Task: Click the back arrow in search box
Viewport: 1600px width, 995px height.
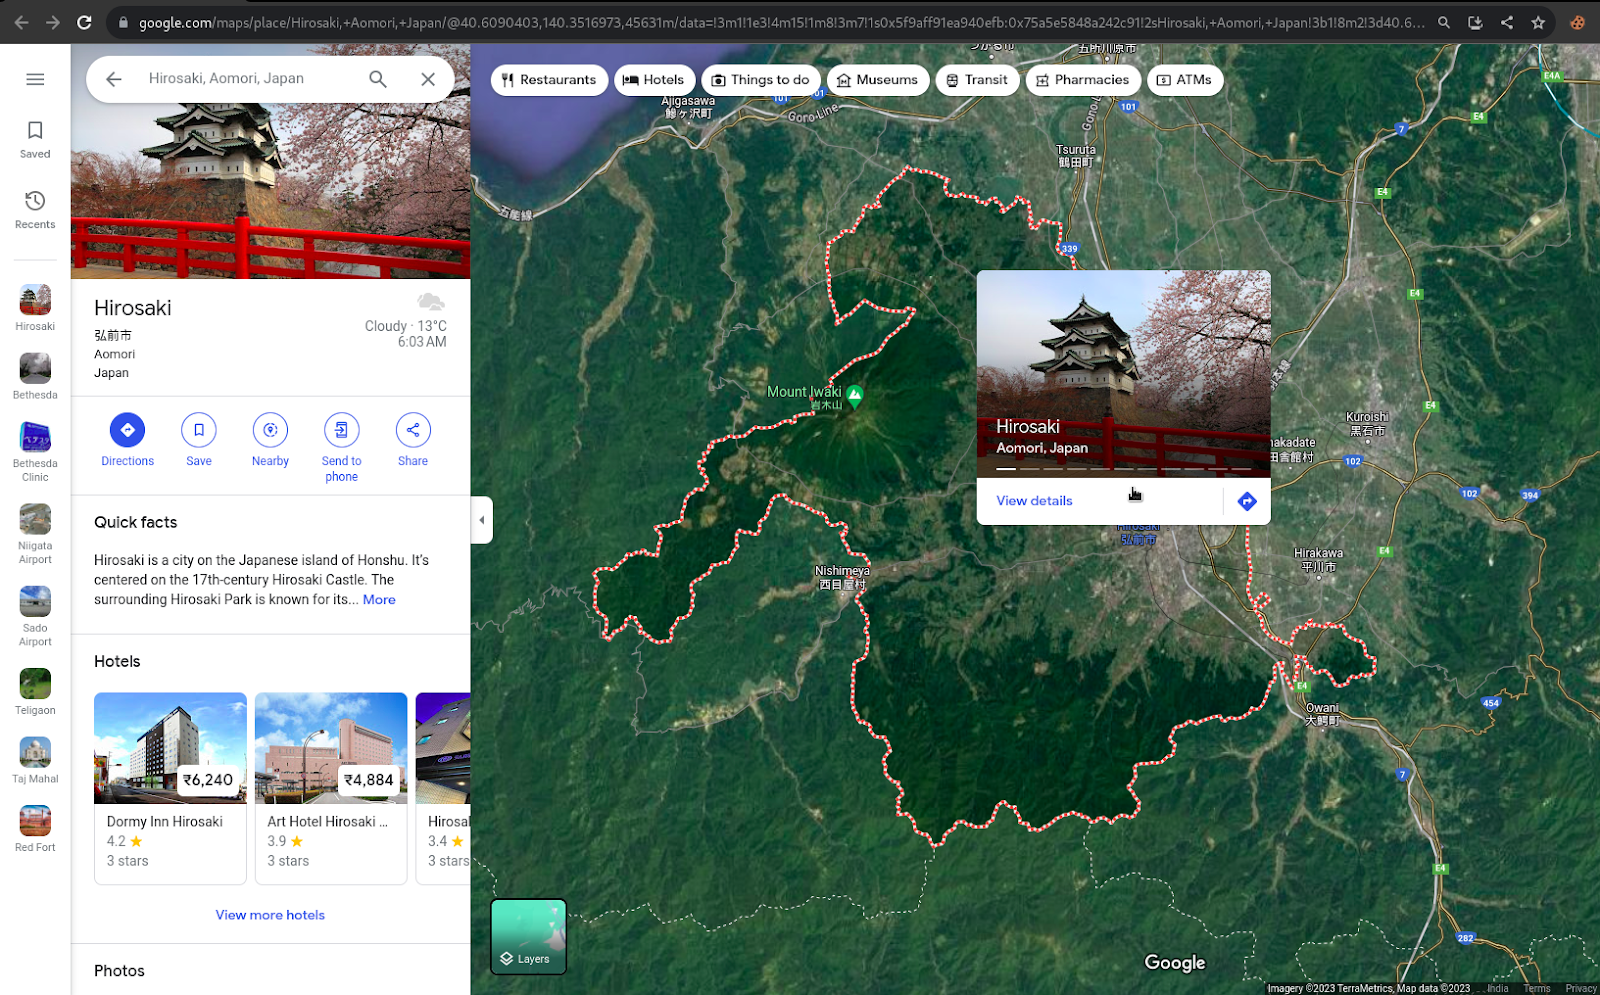Action: point(114,79)
